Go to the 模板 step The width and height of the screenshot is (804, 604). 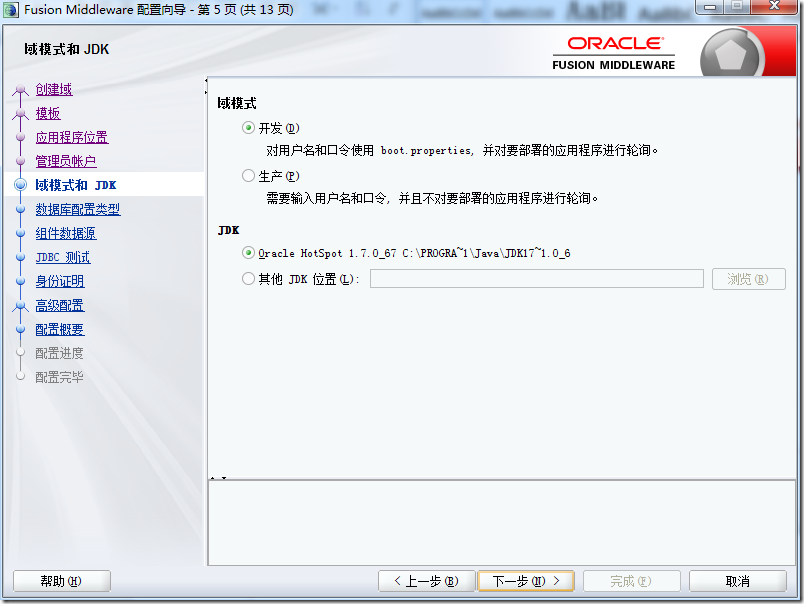click(48, 113)
